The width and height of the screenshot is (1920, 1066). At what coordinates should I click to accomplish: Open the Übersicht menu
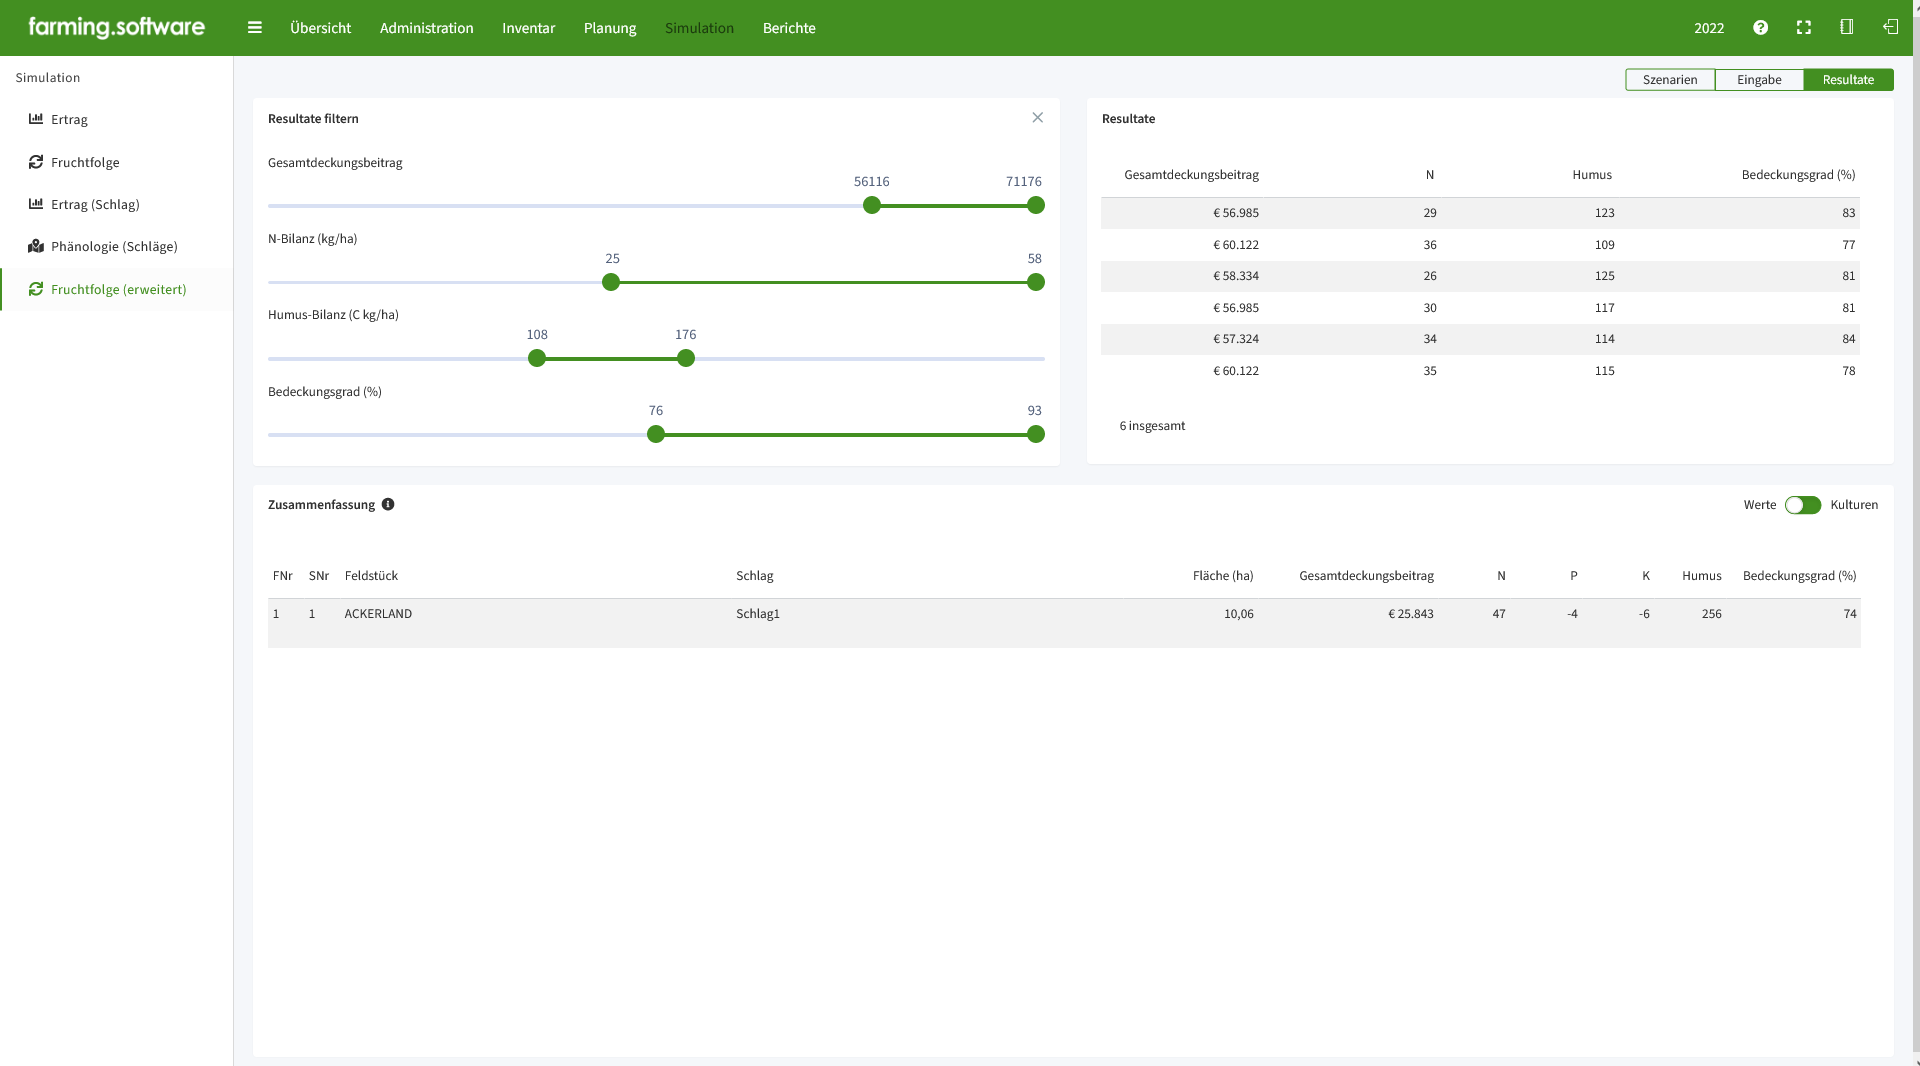[320, 28]
